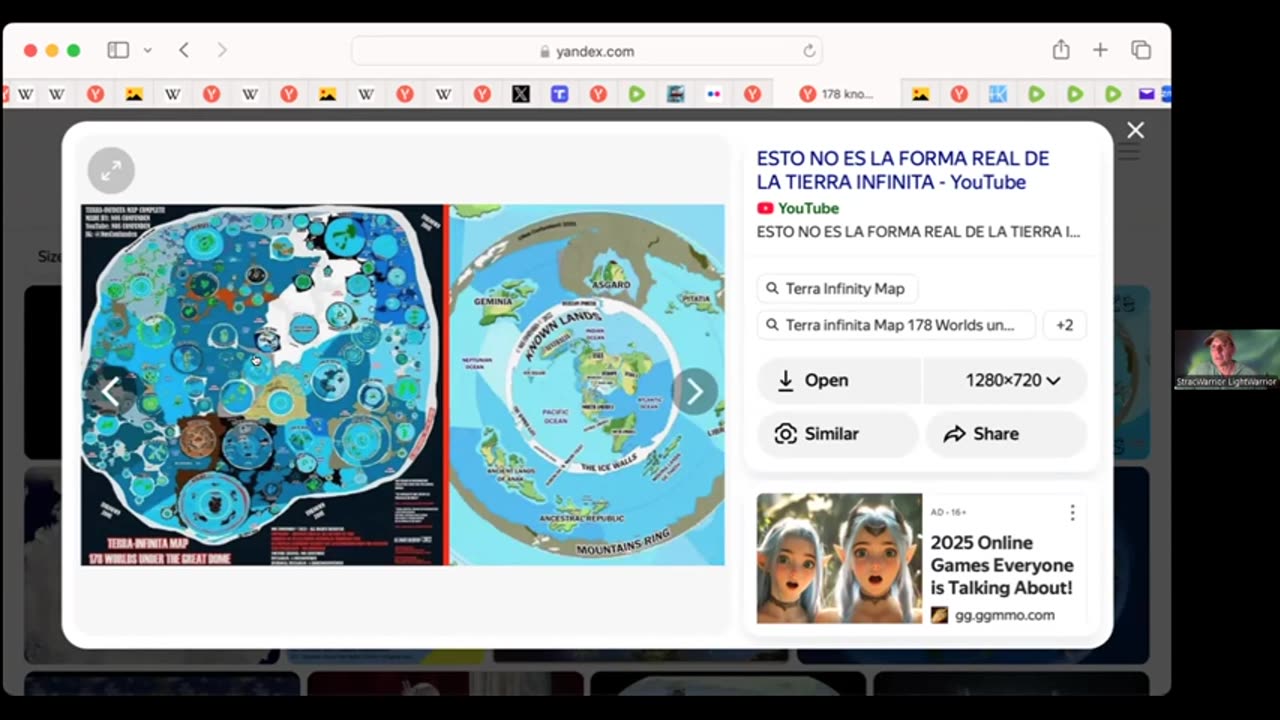Viewport: 1280px width, 720px height.
Task: Search 'Terra Infinity Map' suggestion
Action: (x=836, y=288)
